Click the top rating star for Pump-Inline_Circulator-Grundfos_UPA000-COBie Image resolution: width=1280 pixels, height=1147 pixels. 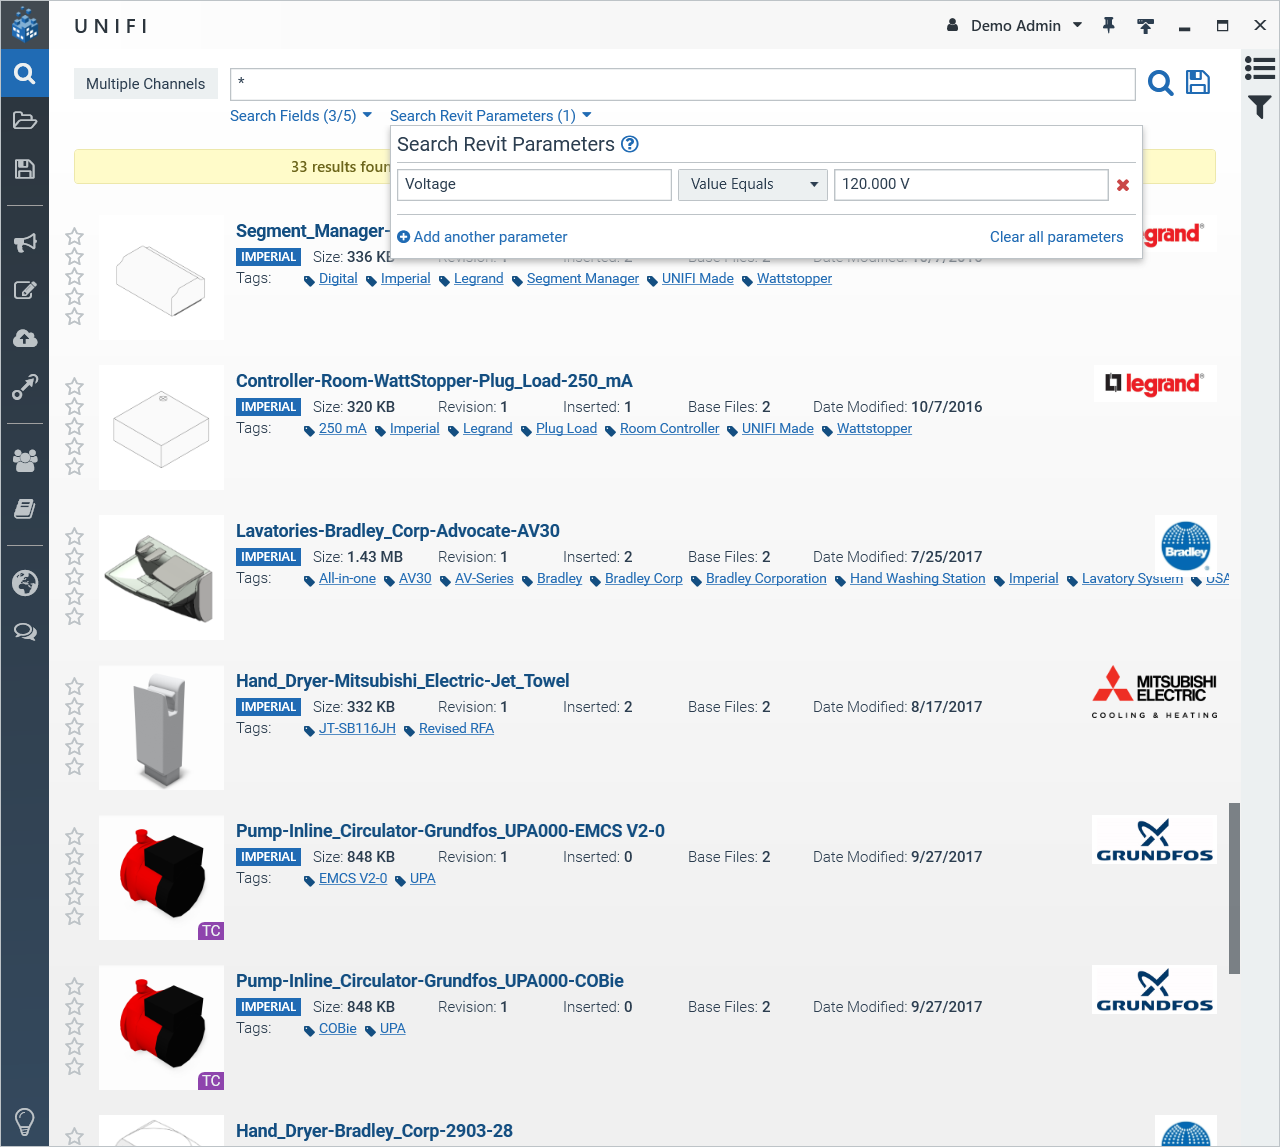[74, 987]
